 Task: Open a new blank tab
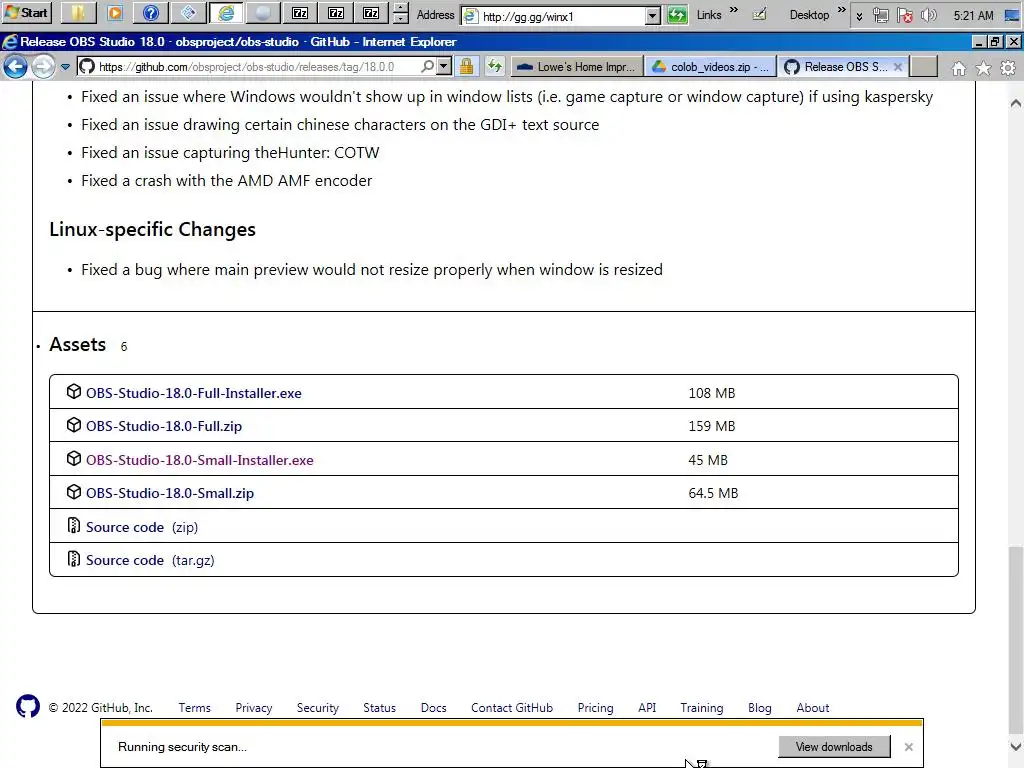pyautogui.click(x=923, y=67)
